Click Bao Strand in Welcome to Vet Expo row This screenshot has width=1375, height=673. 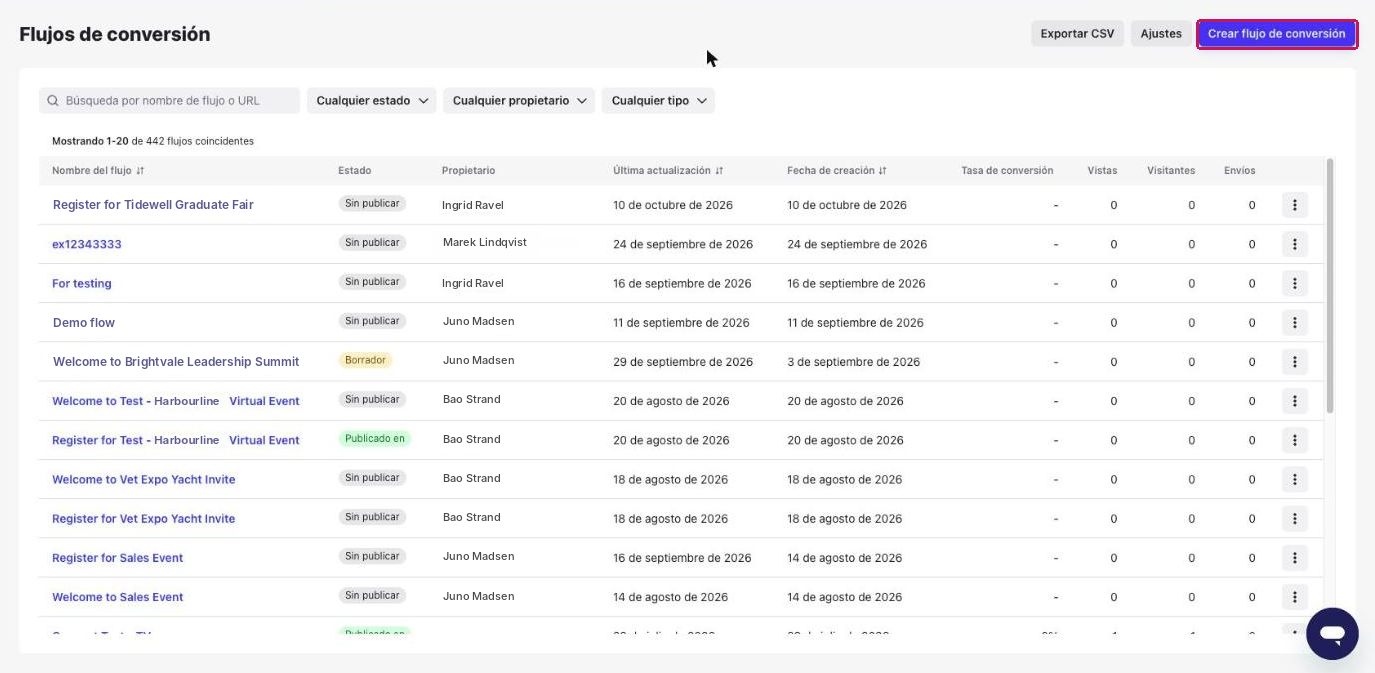(472, 478)
